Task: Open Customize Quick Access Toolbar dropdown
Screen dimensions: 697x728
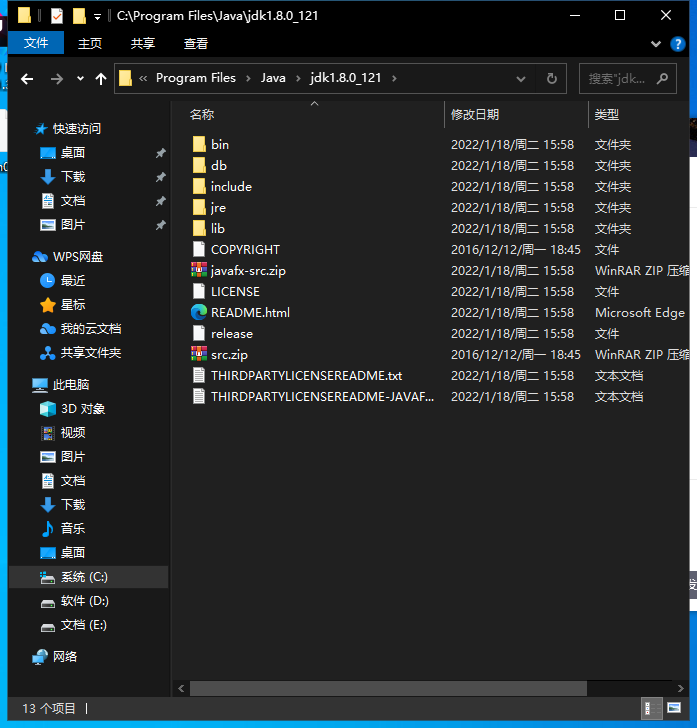Action: tap(97, 17)
